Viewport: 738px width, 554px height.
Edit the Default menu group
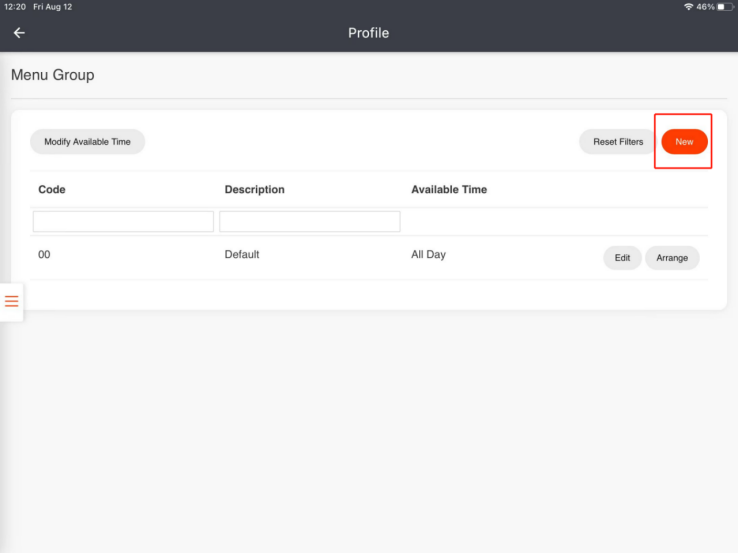(622, 258)
